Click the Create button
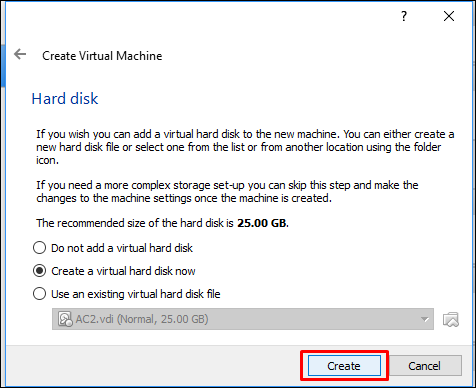Screen dimensions: 476x388 tap(344, 366)
